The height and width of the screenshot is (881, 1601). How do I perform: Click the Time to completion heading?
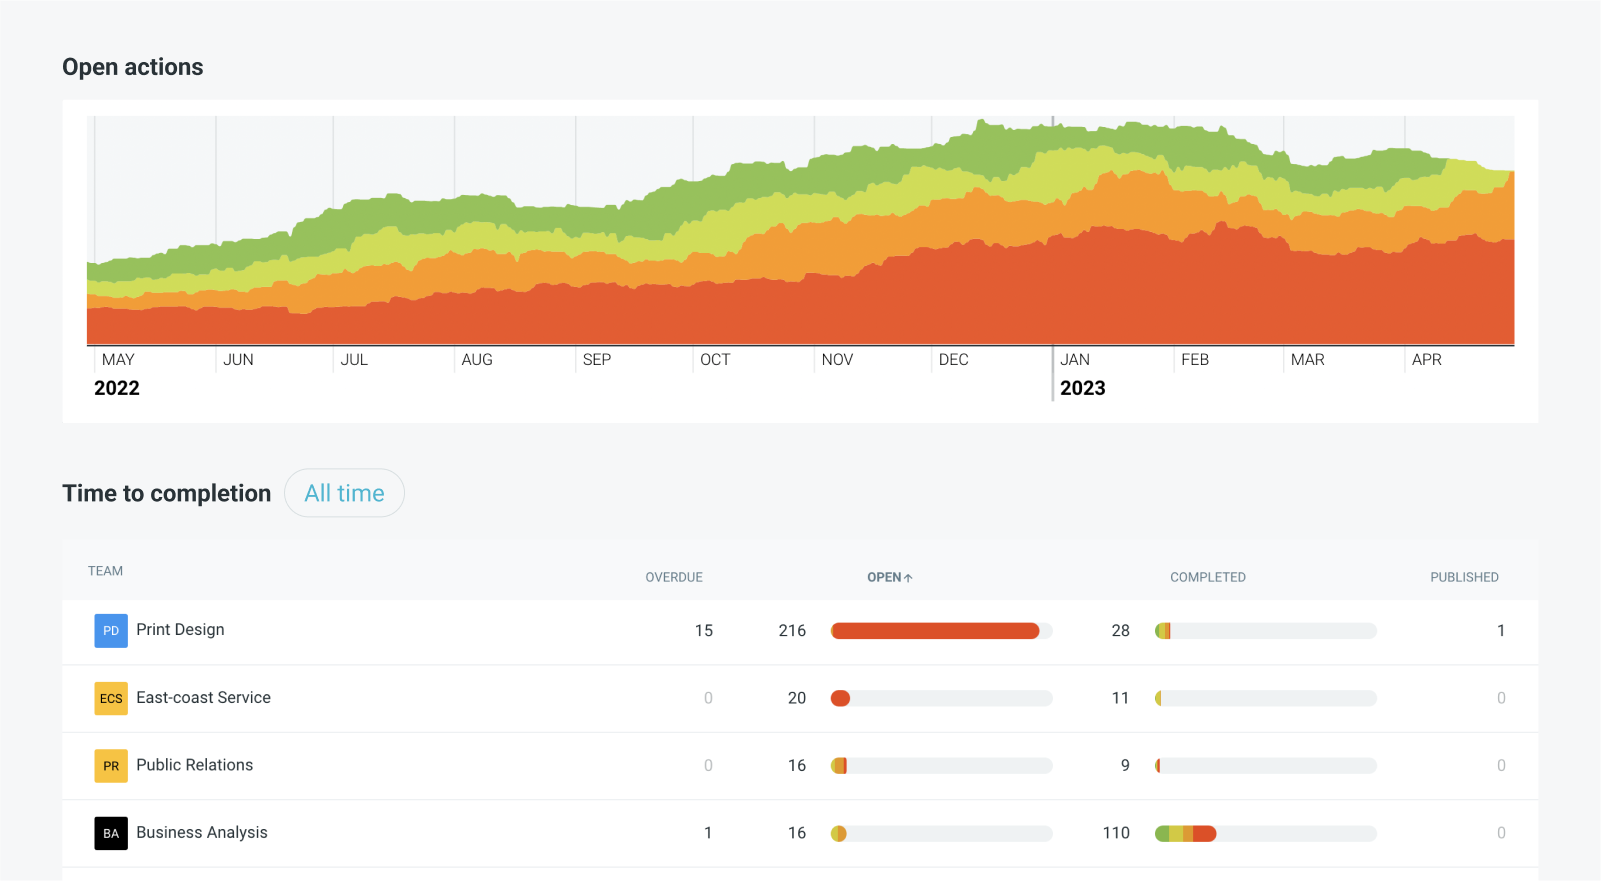[167, 493]
